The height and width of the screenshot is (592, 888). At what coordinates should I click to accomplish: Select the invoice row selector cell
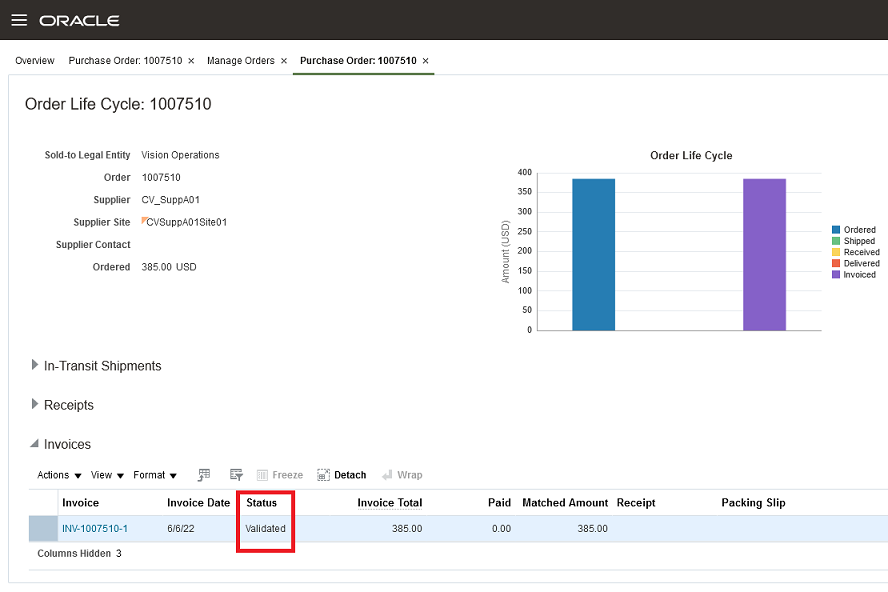coord(43,529)
